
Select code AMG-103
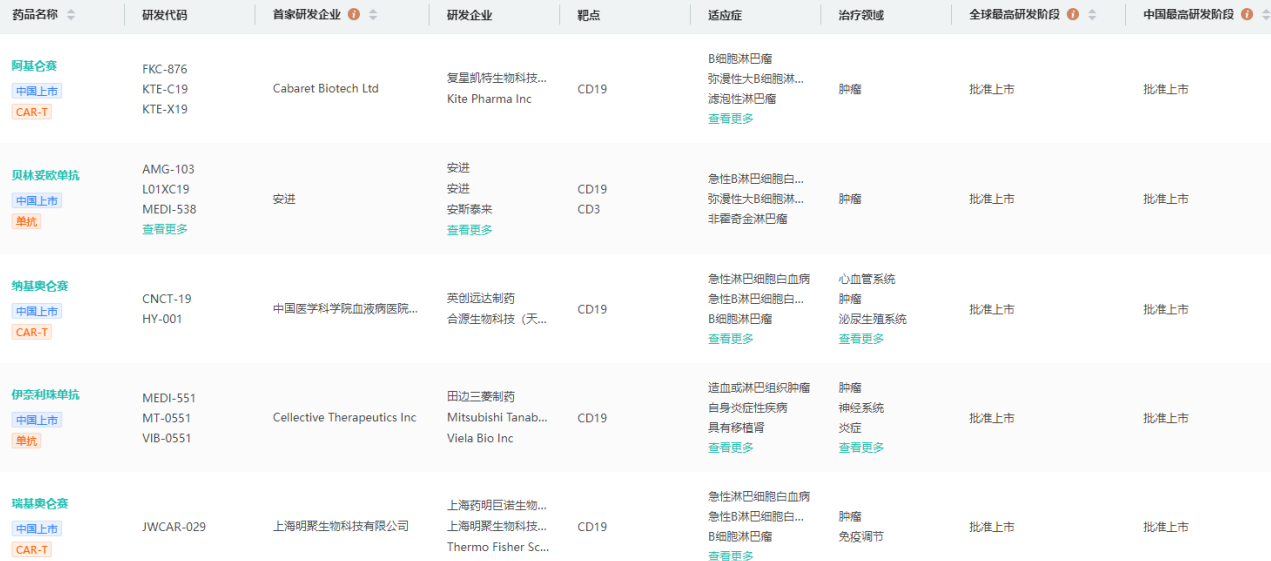[x=168, y=169]
